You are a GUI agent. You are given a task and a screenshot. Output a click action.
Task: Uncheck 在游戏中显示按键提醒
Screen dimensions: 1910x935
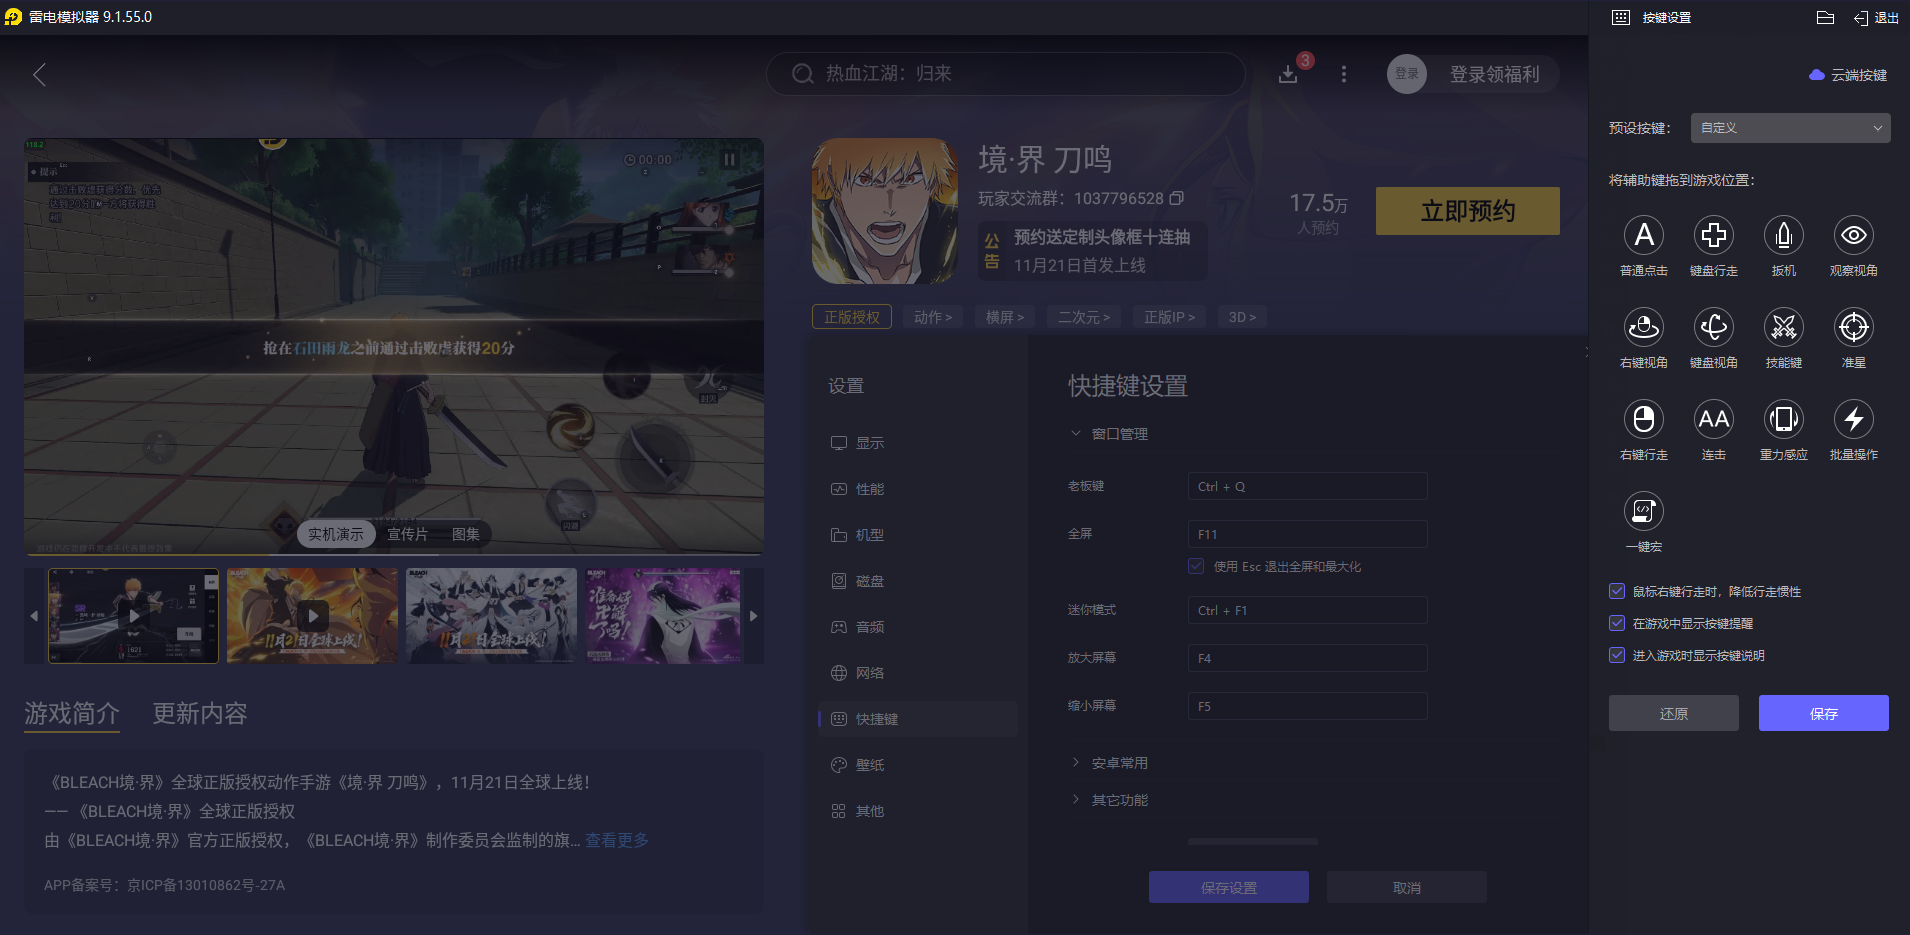(x=1617, y=623)
